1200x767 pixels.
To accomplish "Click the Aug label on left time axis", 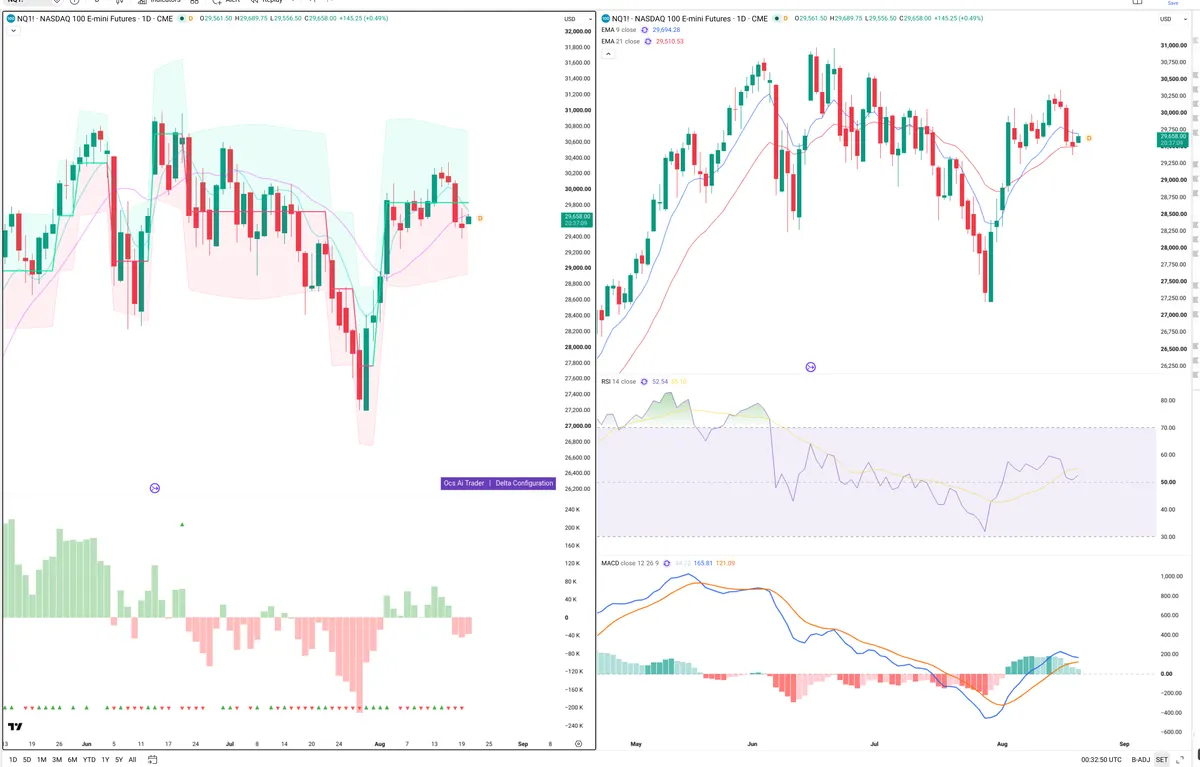I will pyautogui.click(x=378, y=744).
